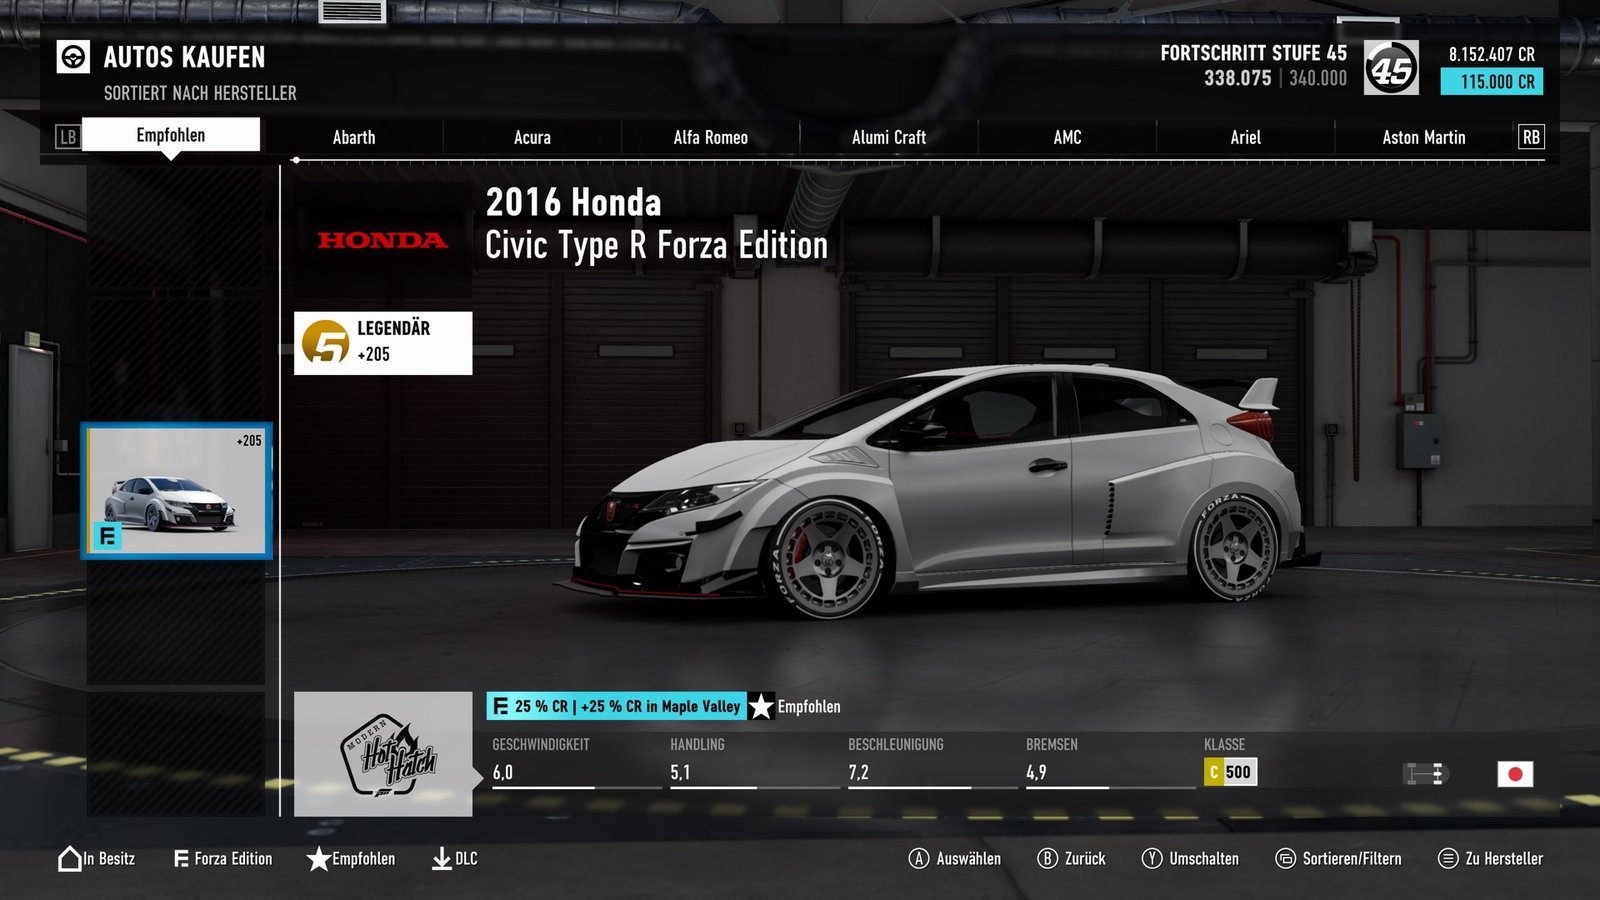1600x900 pixels.
Task: Click the In Besitz legend text
Action: pyautogui.click(x=109, y=858)
